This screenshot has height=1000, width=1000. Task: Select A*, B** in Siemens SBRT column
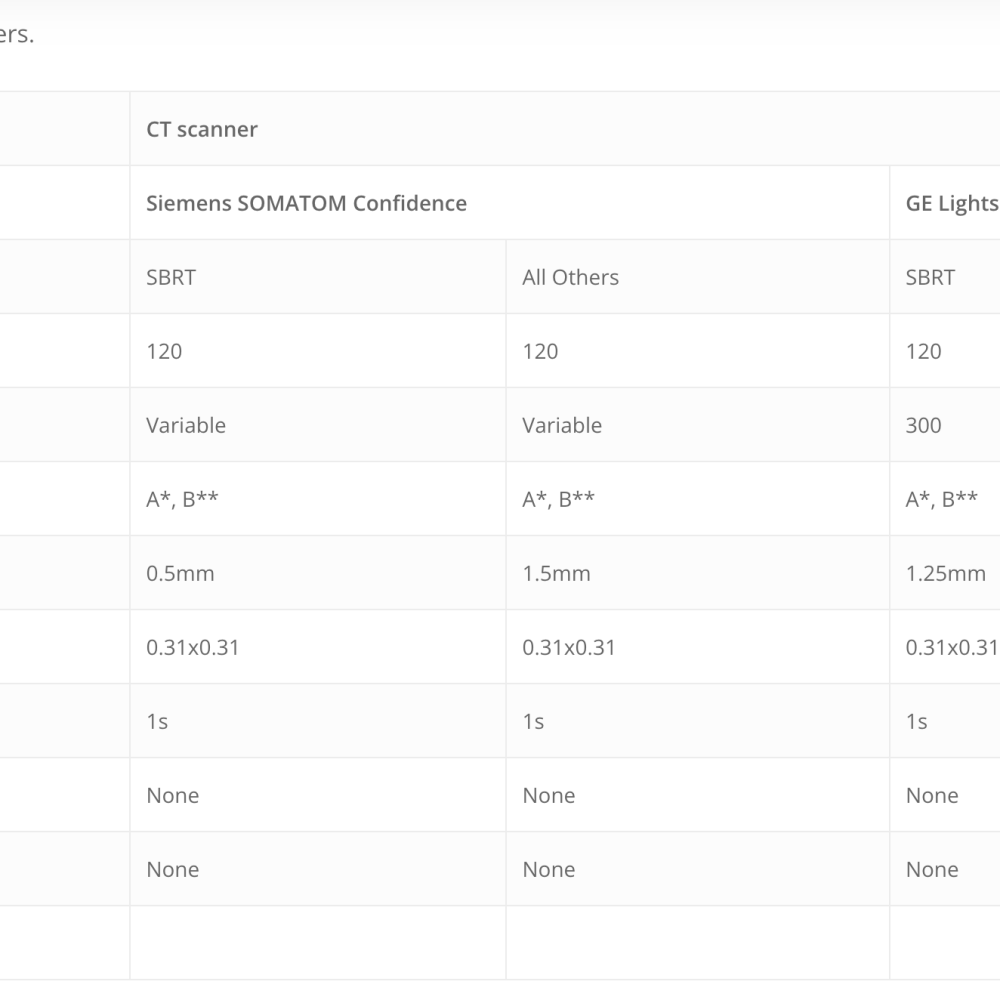click(182, 499)
